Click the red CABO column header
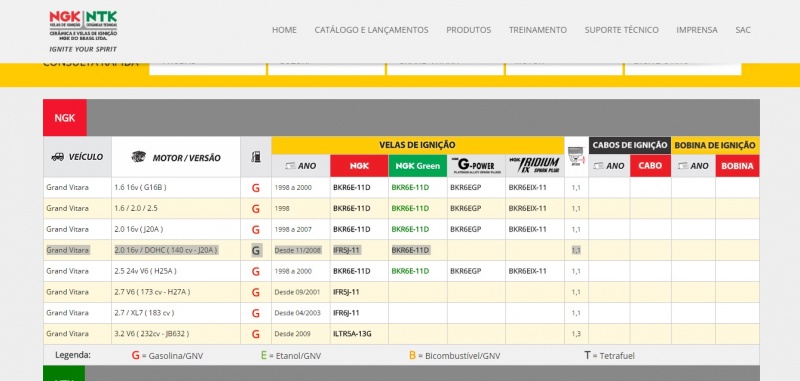Image resolution: width=800 pixels, height=381 pixels. [x=651, y=166]
